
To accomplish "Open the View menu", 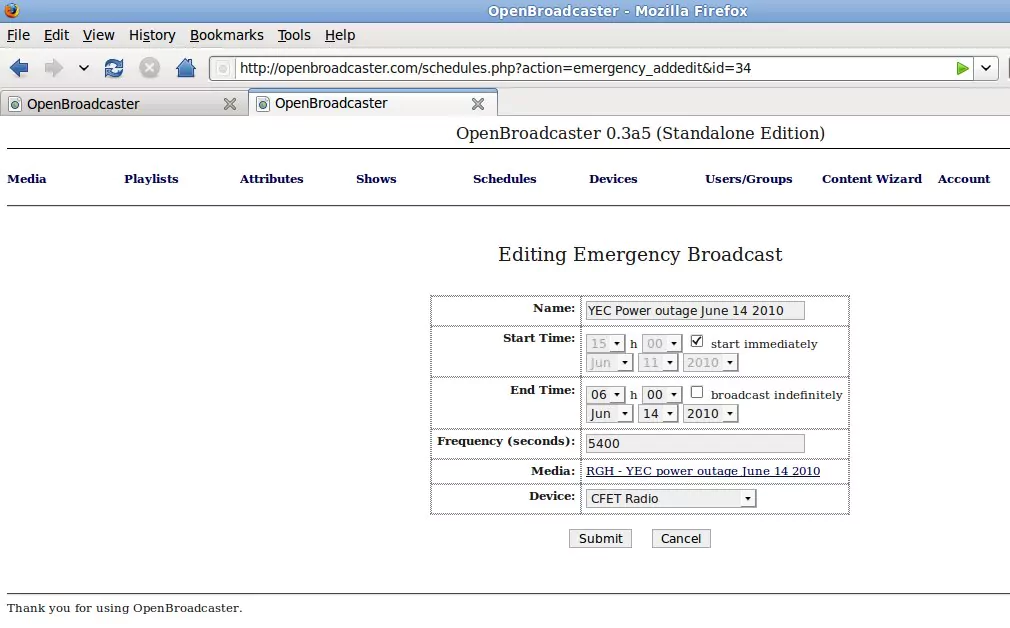I will [x=99, y=35].
